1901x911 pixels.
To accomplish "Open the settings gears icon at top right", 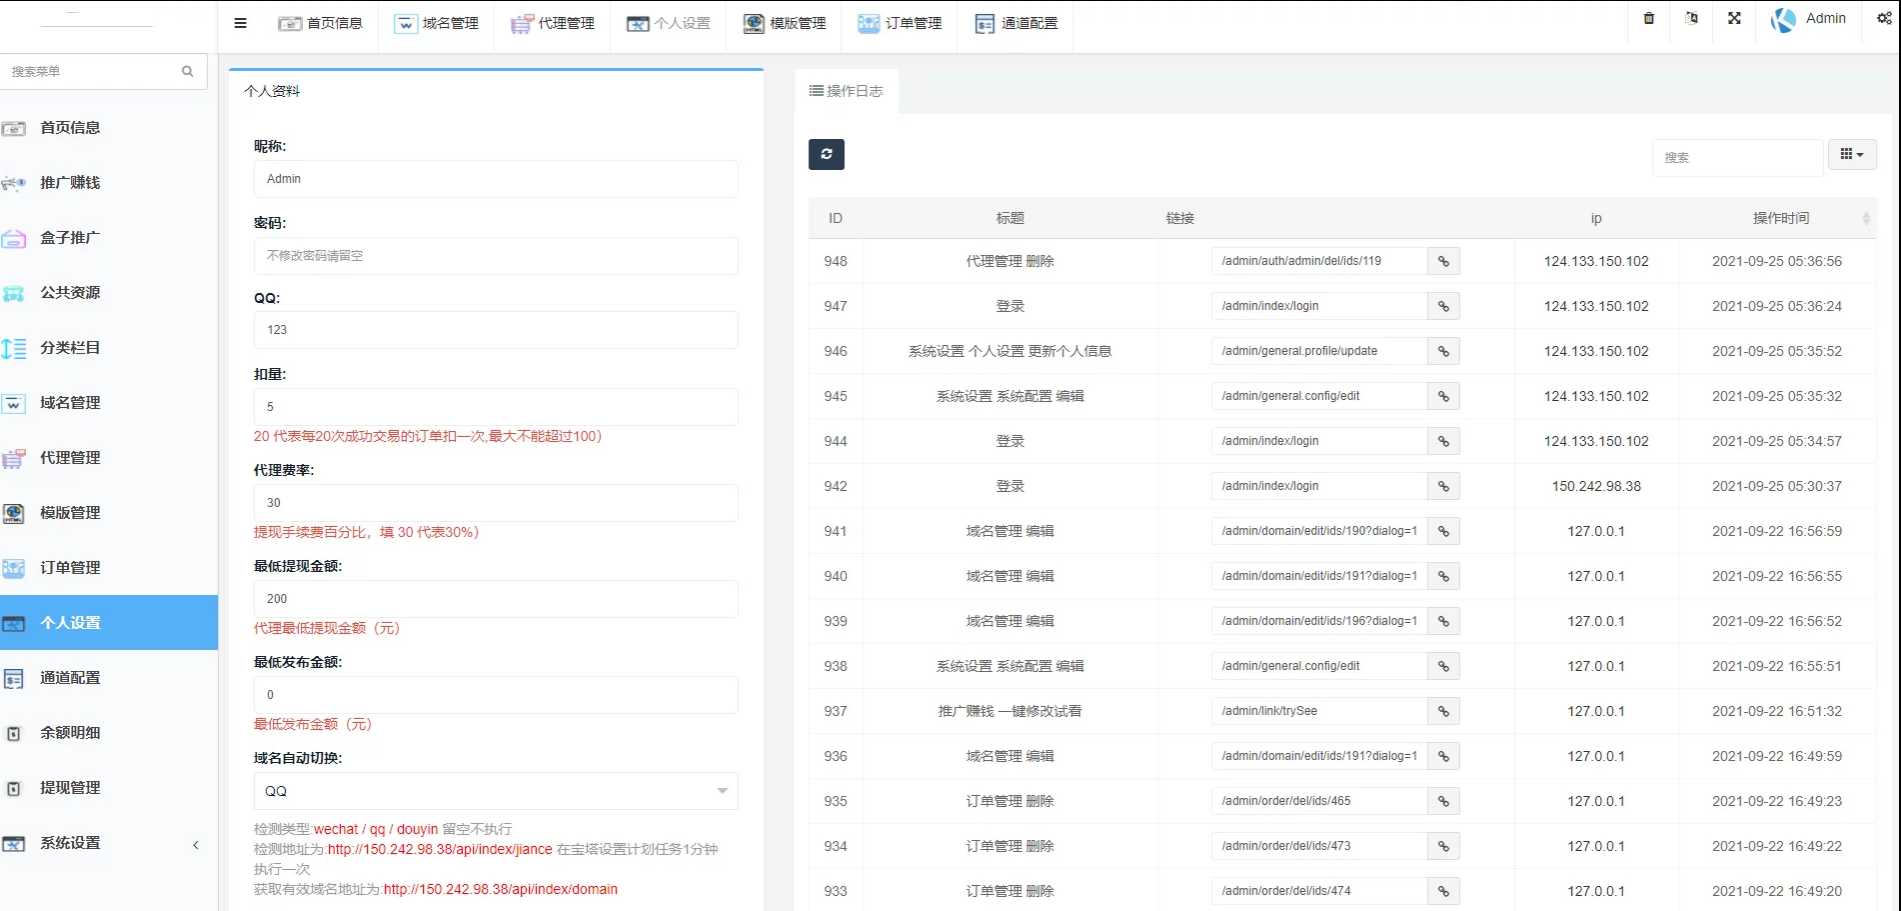I will (x=1883, y=19).
